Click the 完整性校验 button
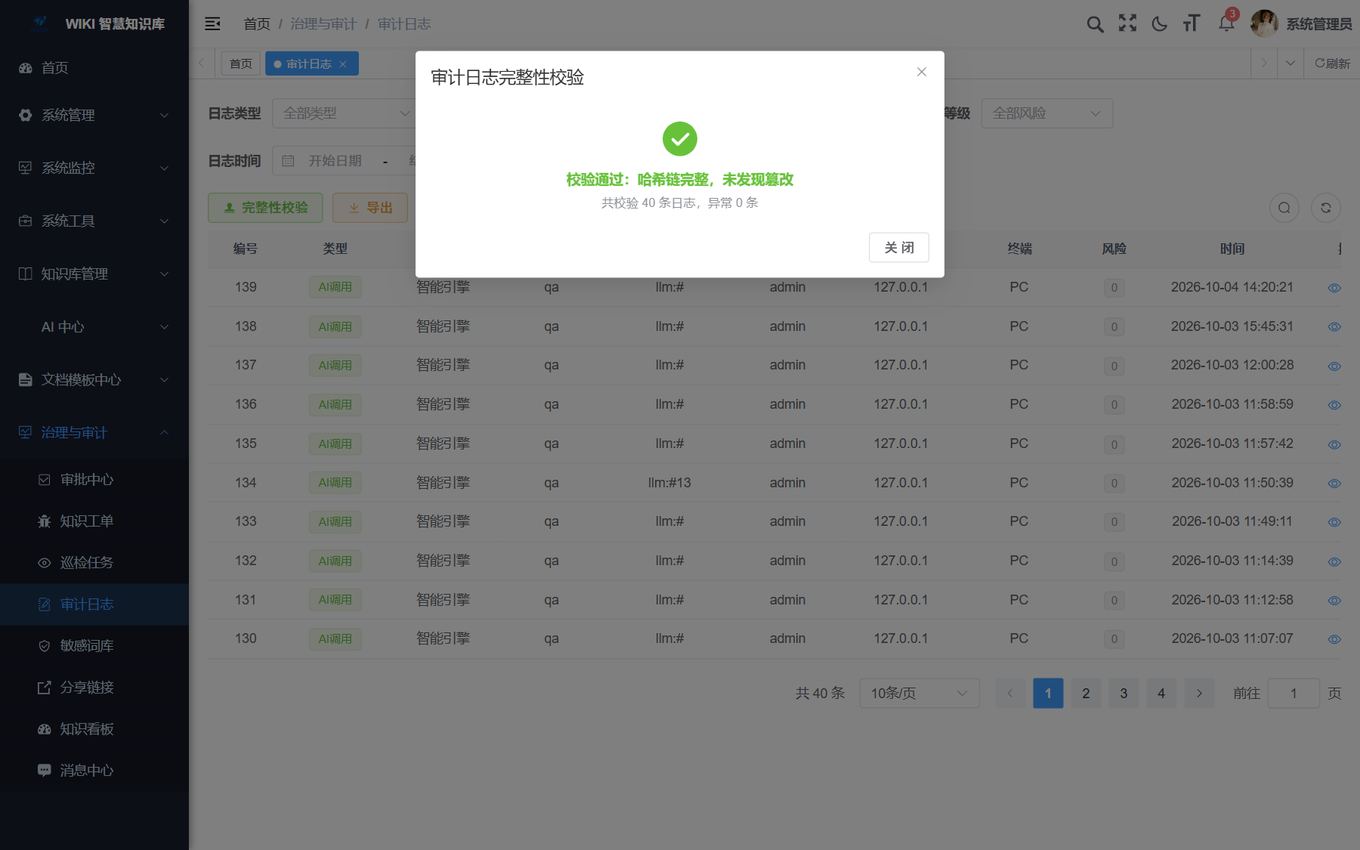 (265, 208)
